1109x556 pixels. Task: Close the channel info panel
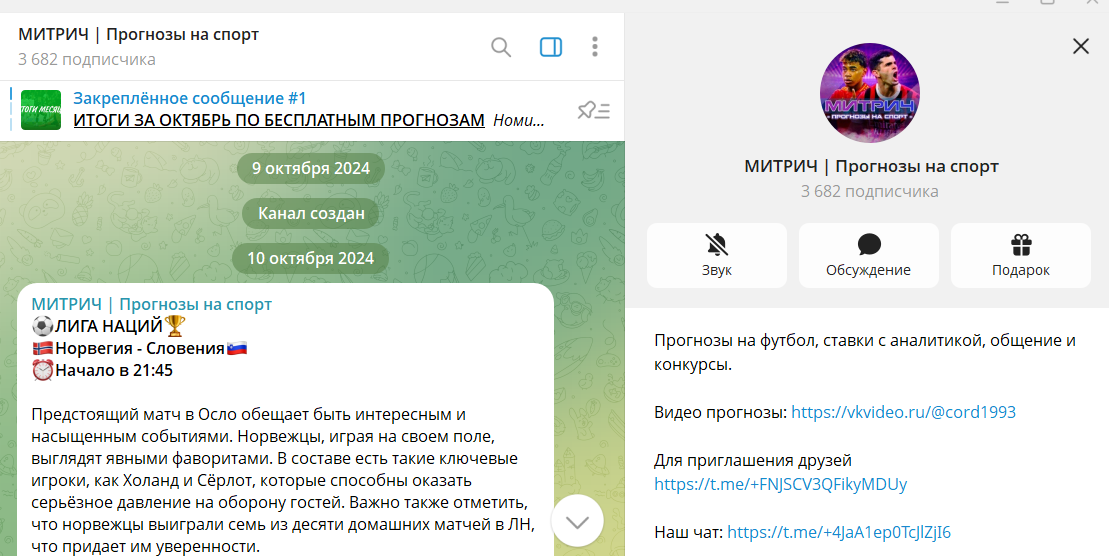[x=1080, y=46]
